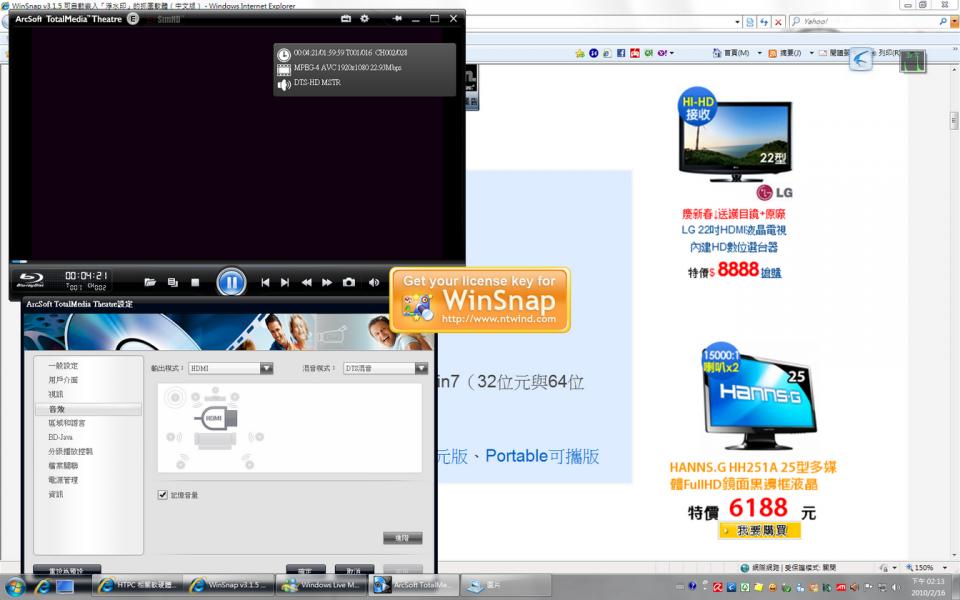Image resolution: width=960 pixels, height=600 pixels.
Task: Click the reset-to-default button in settings dialog
Action: tap(67, 570)
